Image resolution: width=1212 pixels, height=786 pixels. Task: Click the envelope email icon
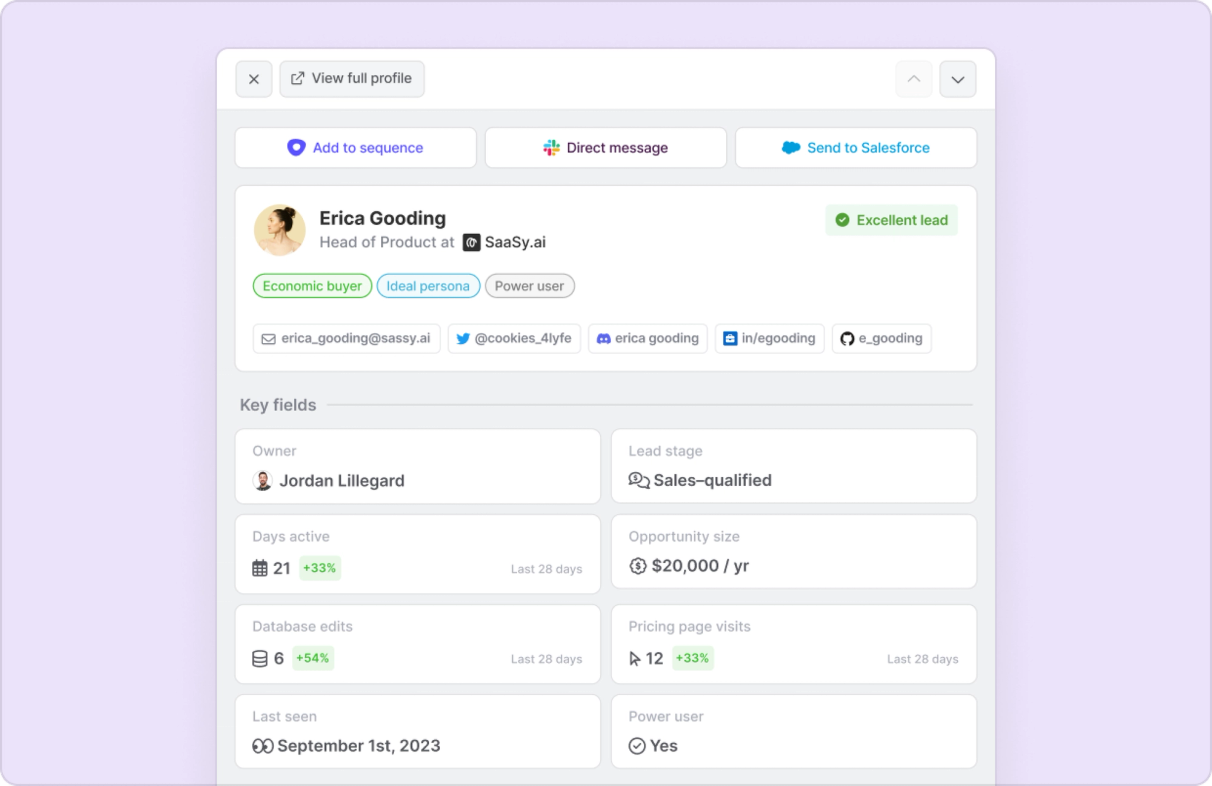coord(269,339)
